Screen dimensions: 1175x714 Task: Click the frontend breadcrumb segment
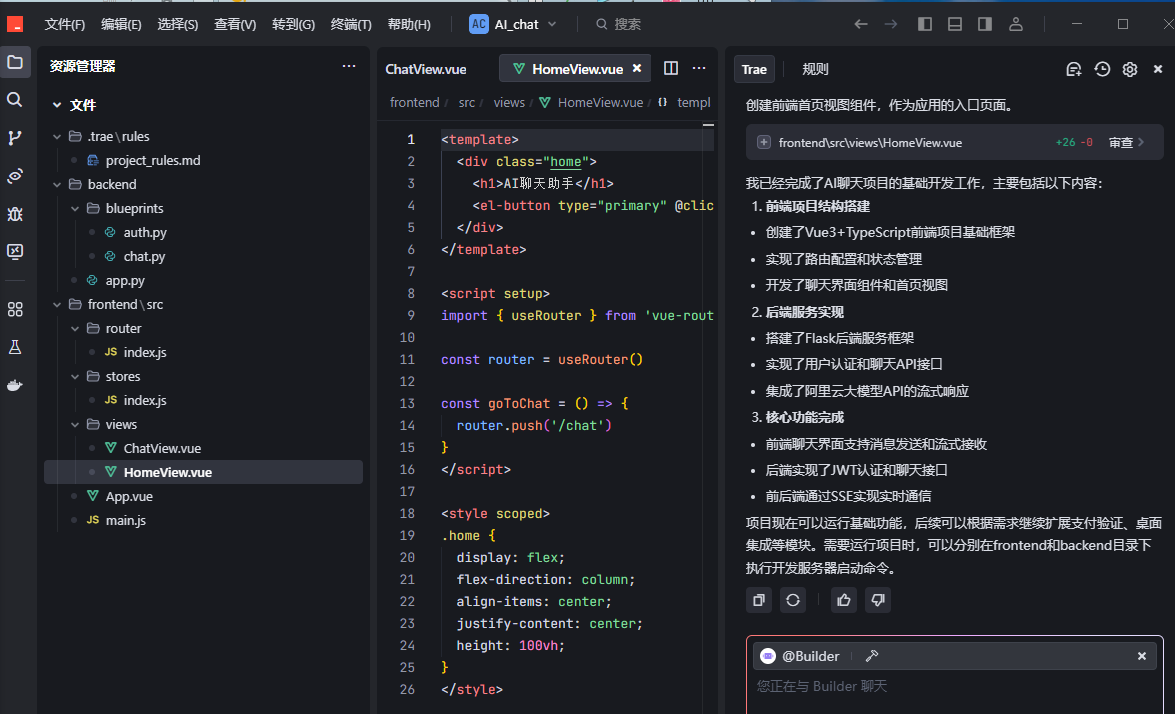click(414, 103)
